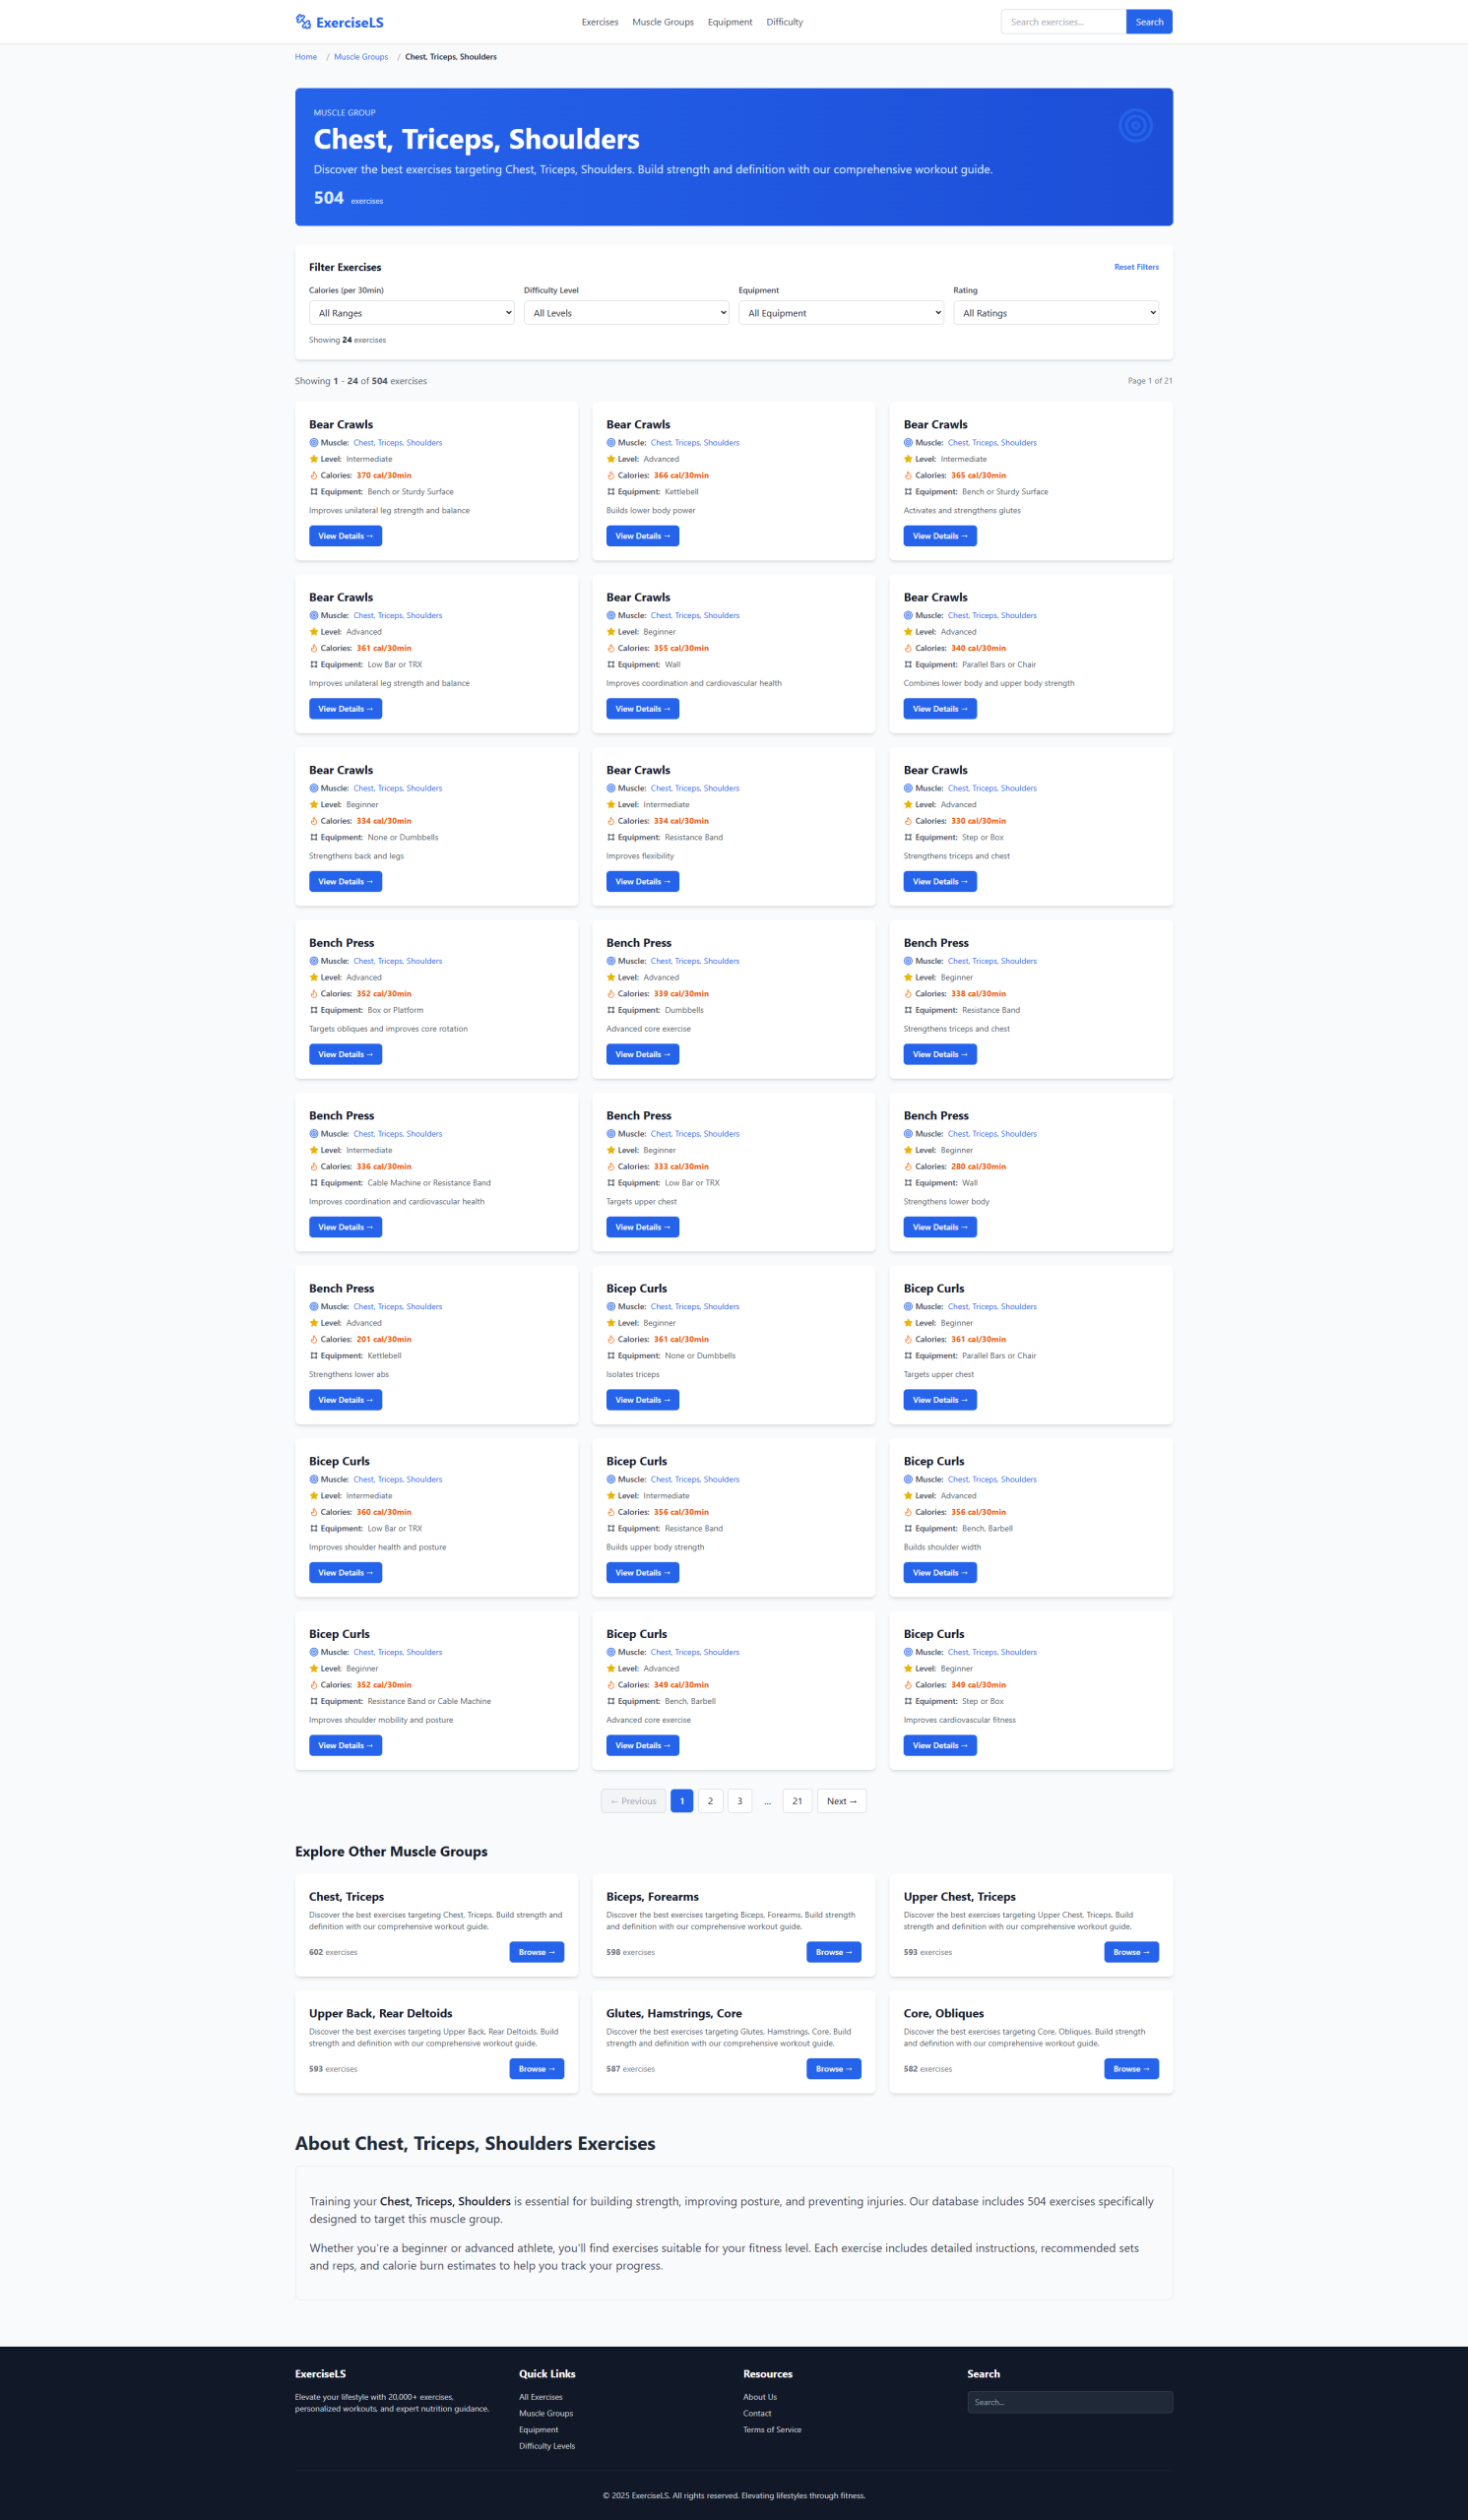Click Home in the breadcrumb
Viewport: 1468px width, 2520px height.
pos(306,57)
